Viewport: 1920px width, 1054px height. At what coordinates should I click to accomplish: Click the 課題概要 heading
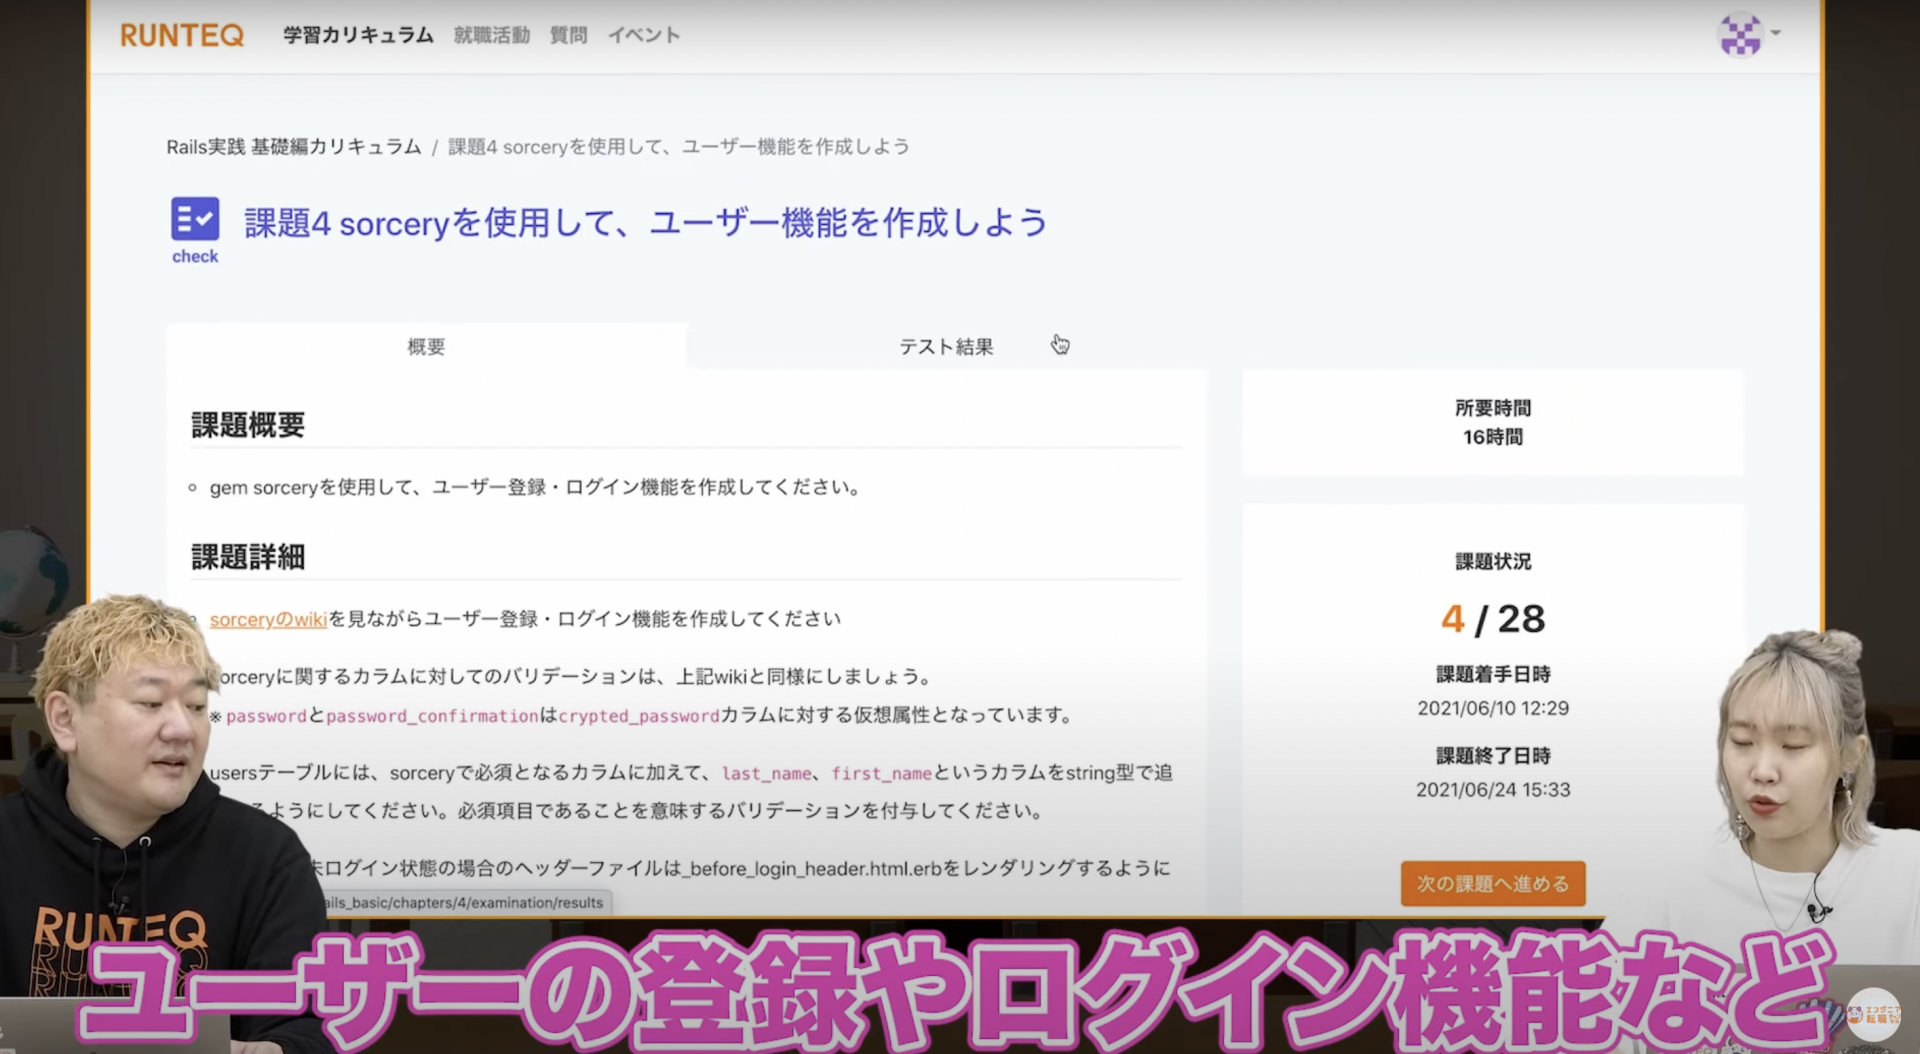(x=248, y=425)
